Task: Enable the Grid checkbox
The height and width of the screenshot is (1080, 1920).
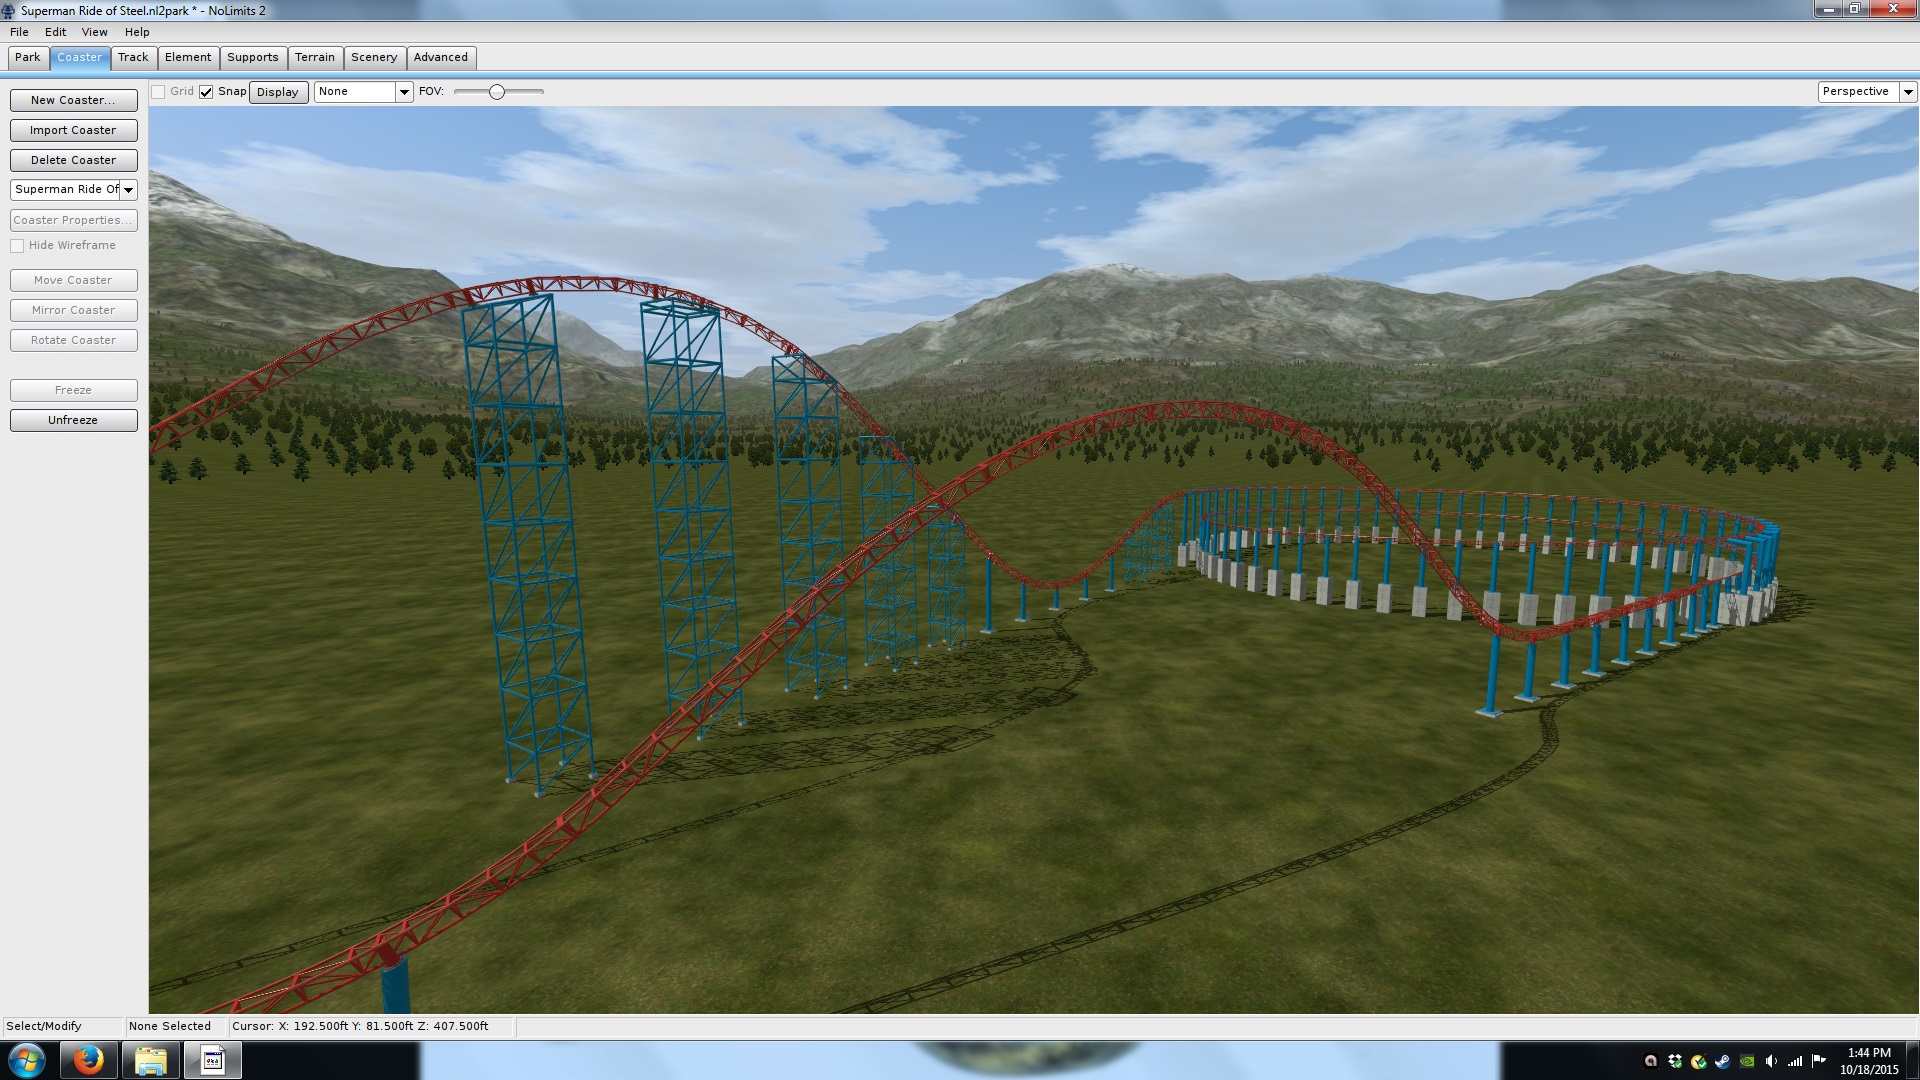Action: [x=158, y=92]
